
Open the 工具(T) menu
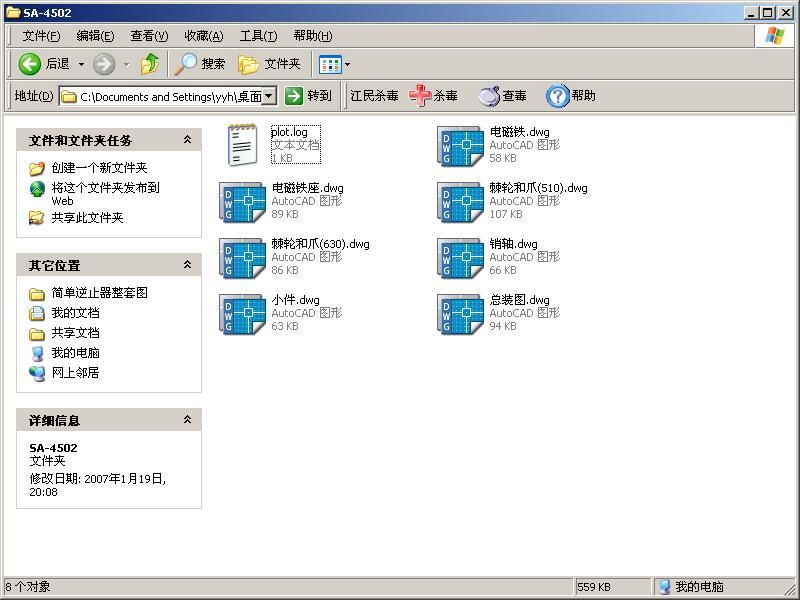pyautogui.click(x=258, y=36)
